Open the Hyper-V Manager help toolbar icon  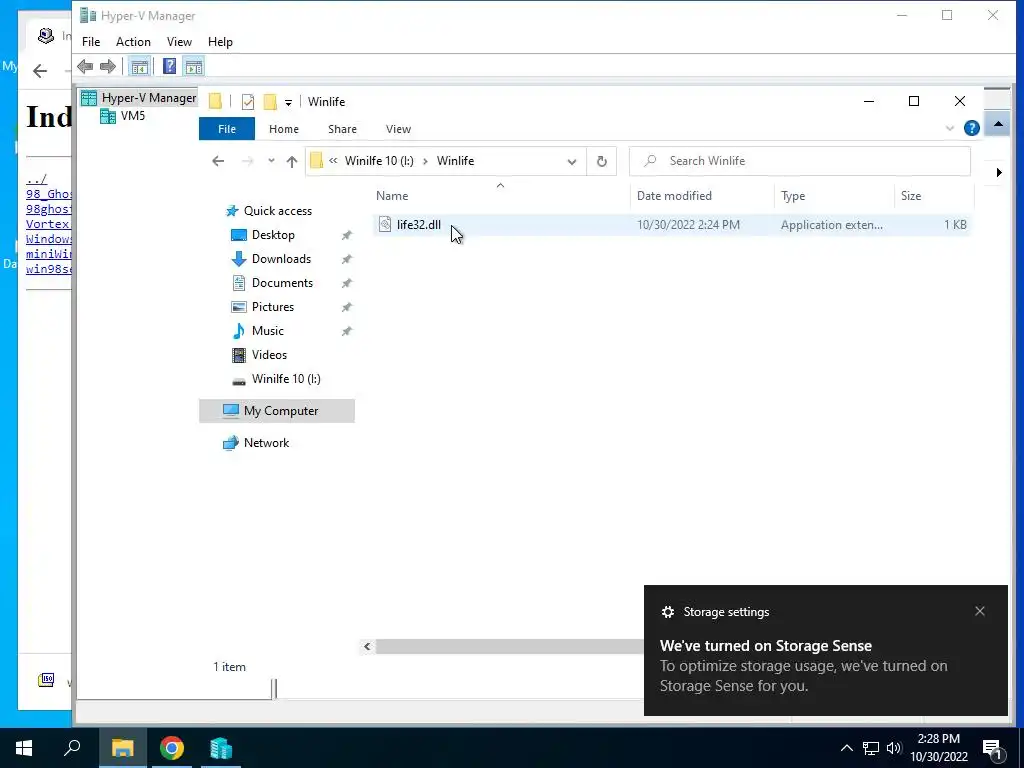pos(169,66)
